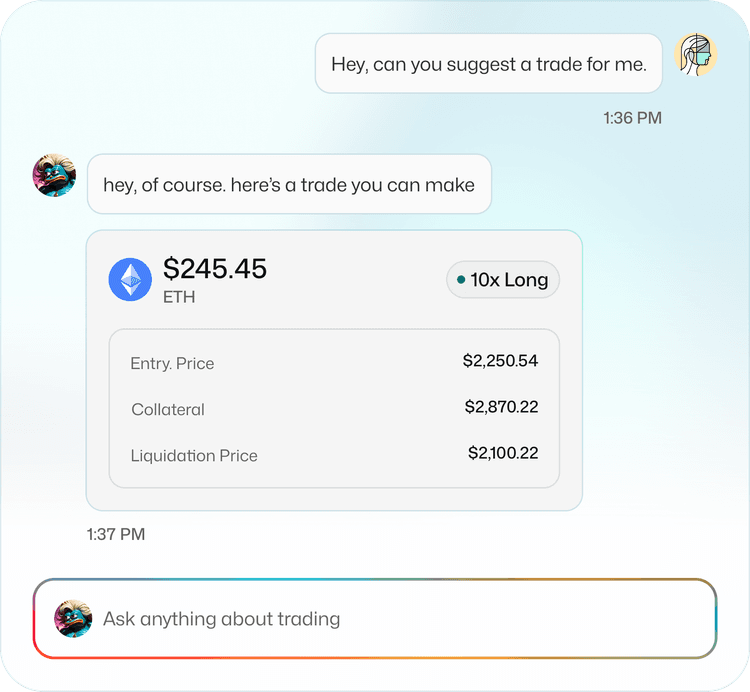The width and height of the screenshot is (750, 692).
Task: Click the 'Ask anything about trading' input field
Action: point(400,619)
